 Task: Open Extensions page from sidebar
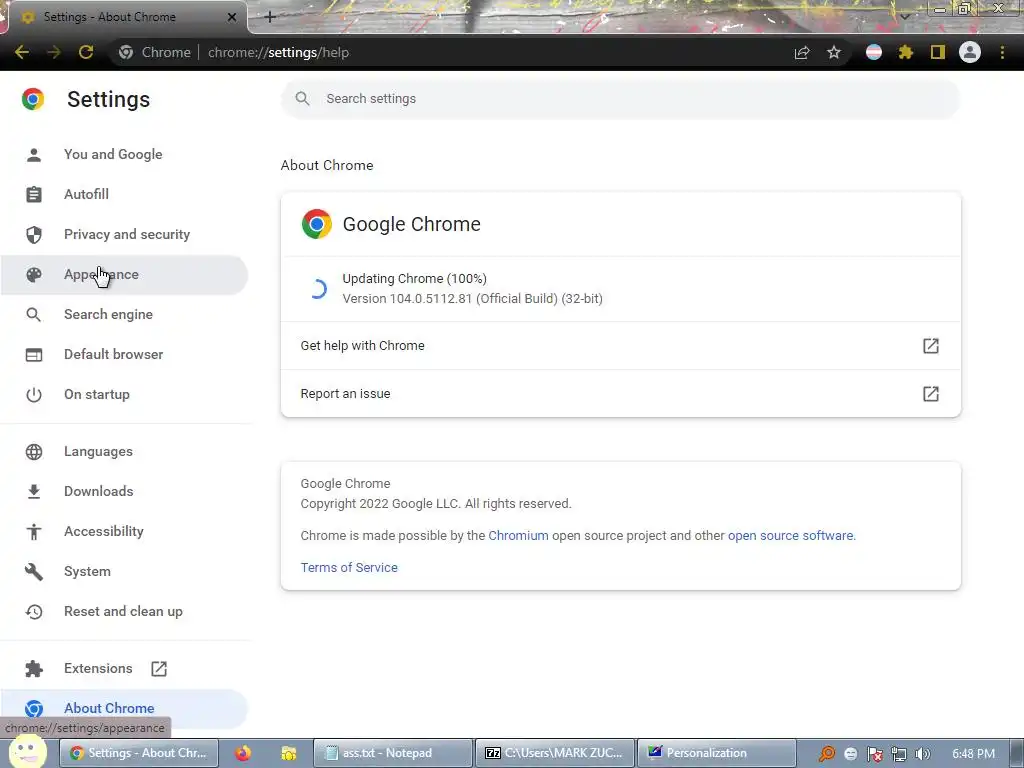[124, 668]
